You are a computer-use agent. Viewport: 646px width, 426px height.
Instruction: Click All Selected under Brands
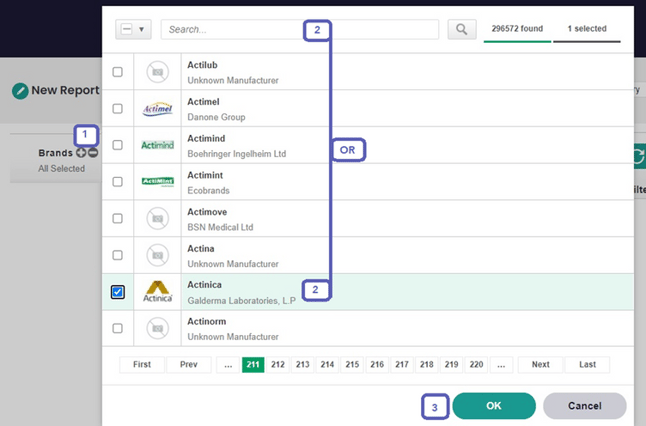[61, 169]
